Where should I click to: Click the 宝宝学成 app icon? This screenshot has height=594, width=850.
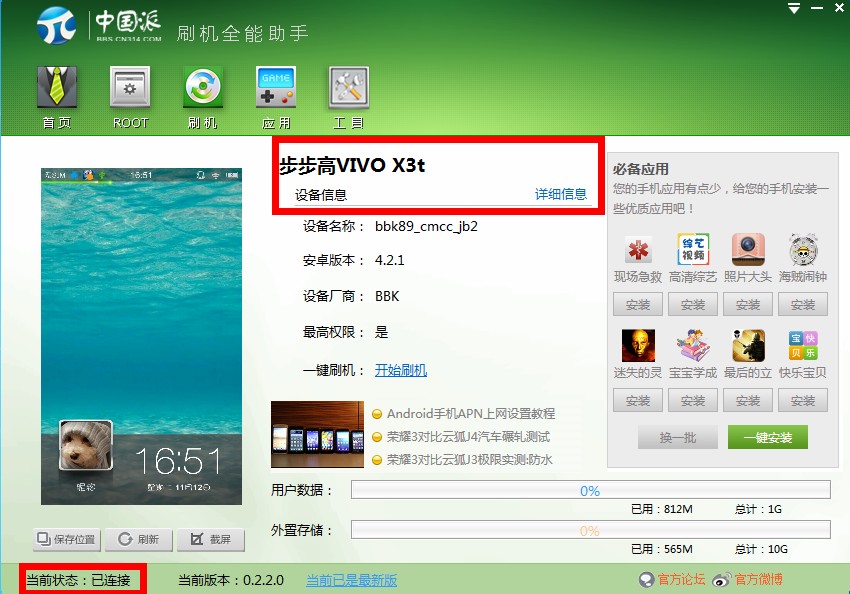pos(693,346)
